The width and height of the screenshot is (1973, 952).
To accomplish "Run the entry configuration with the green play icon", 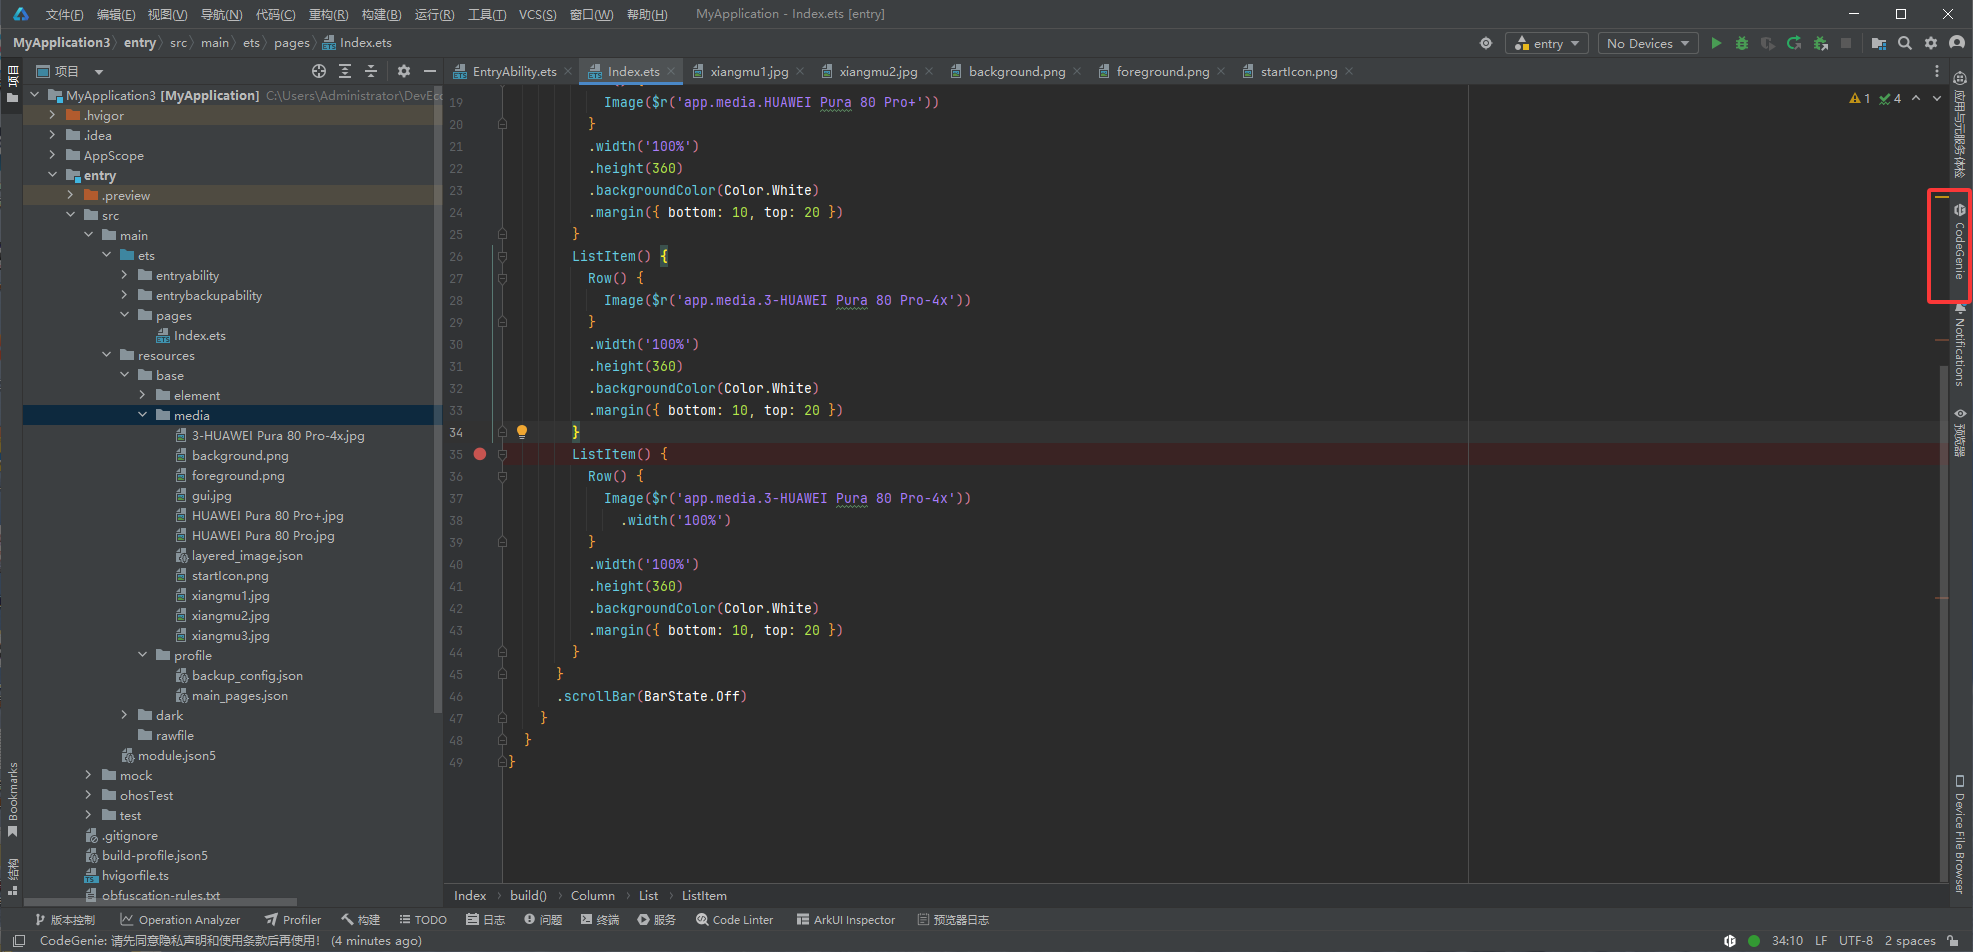I will (x=1716, y=43).
